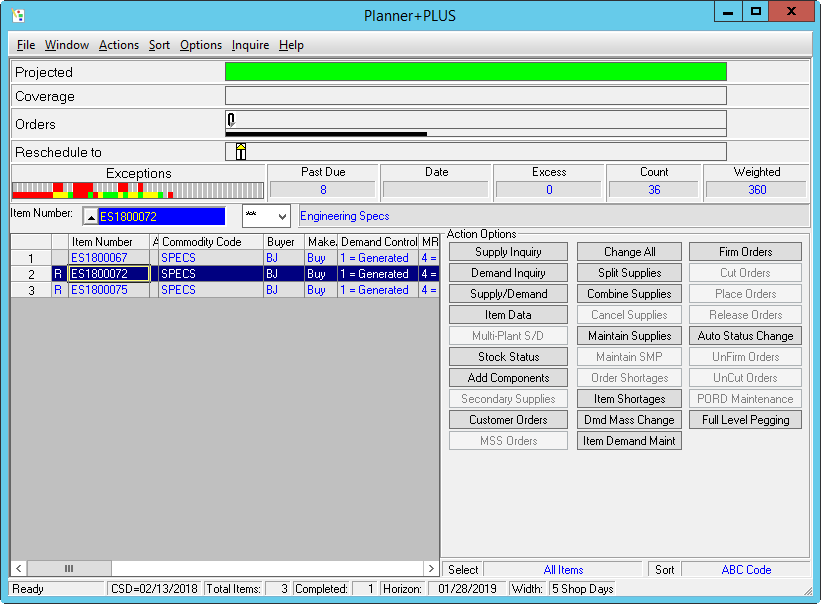Click the horizontal scrollbar thumb
The width and height of the screenshot is (821, 604).
(x=69, y=568)
